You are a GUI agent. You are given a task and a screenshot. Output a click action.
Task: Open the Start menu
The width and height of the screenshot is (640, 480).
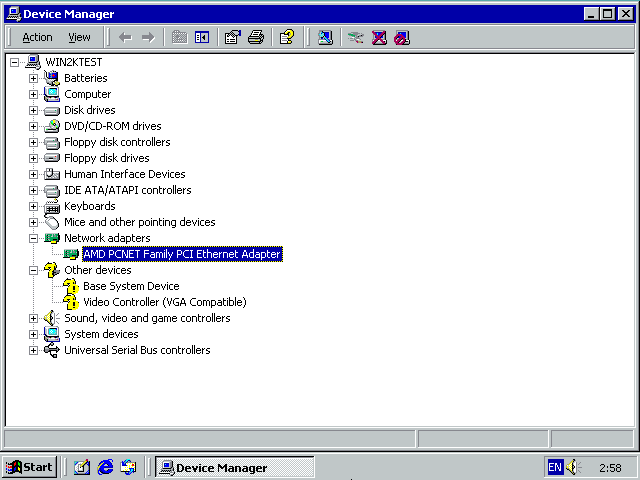pos(30,467)
